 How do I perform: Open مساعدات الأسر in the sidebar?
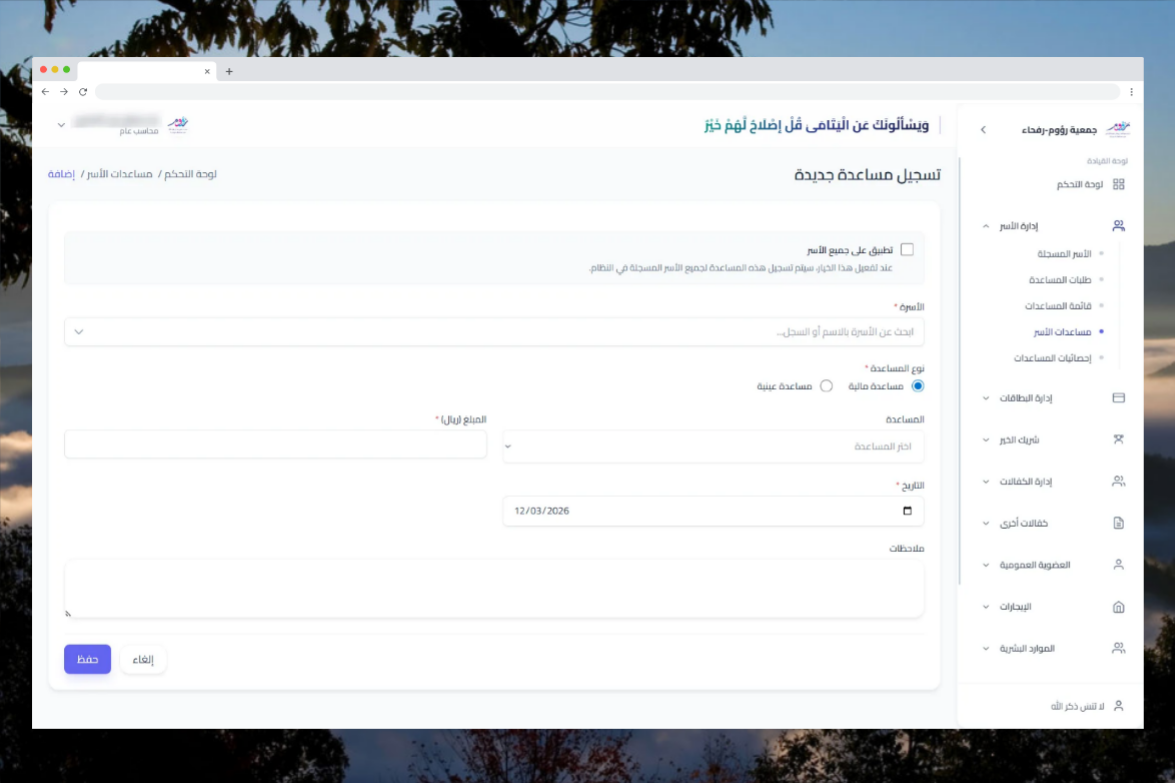click(x=1063, y=332)
